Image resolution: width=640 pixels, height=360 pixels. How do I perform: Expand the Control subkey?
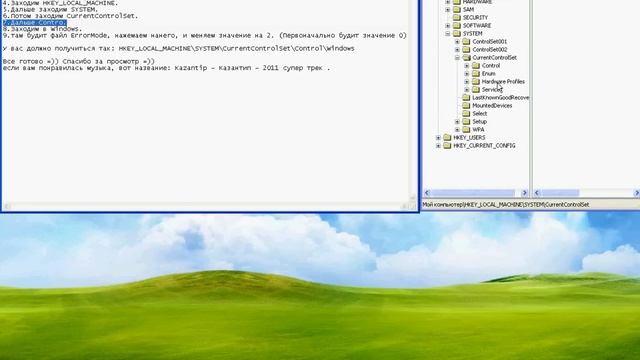(467, 65)
